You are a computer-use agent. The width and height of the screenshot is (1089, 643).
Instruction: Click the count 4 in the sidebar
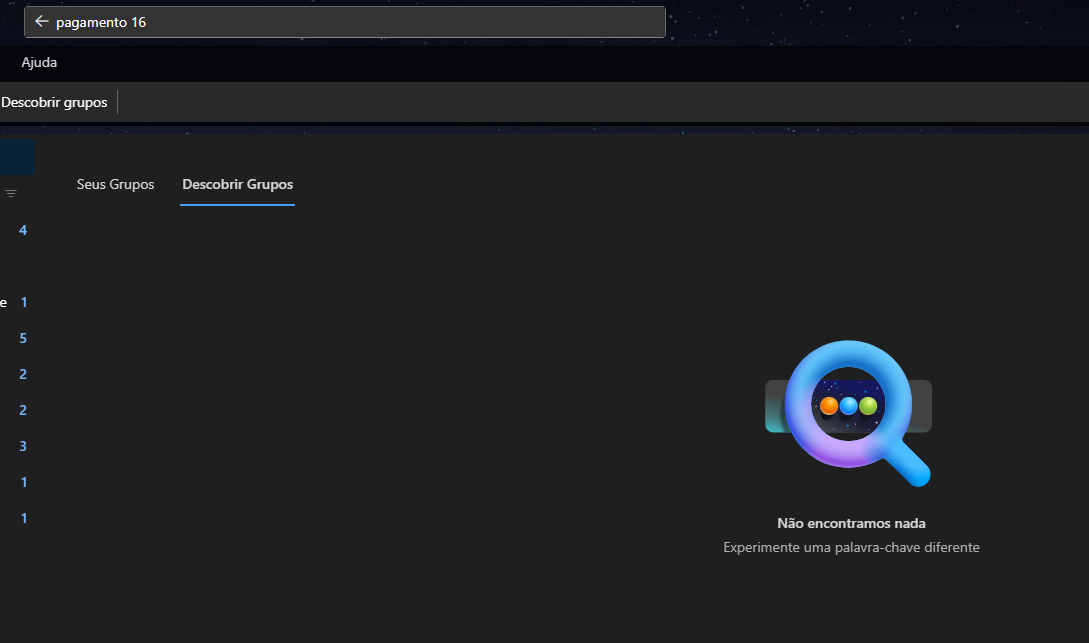pos(23,231)
